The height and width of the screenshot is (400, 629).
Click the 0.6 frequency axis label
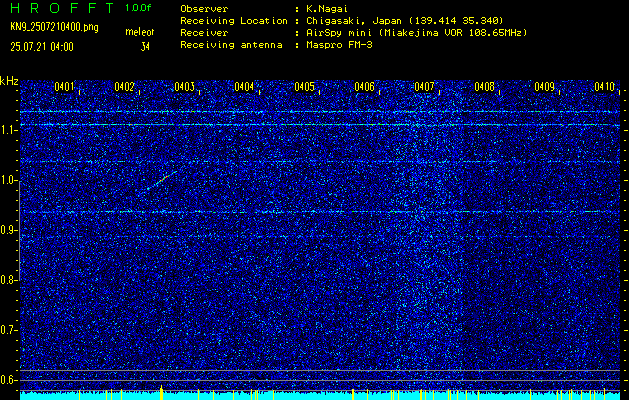coord(8,380)
